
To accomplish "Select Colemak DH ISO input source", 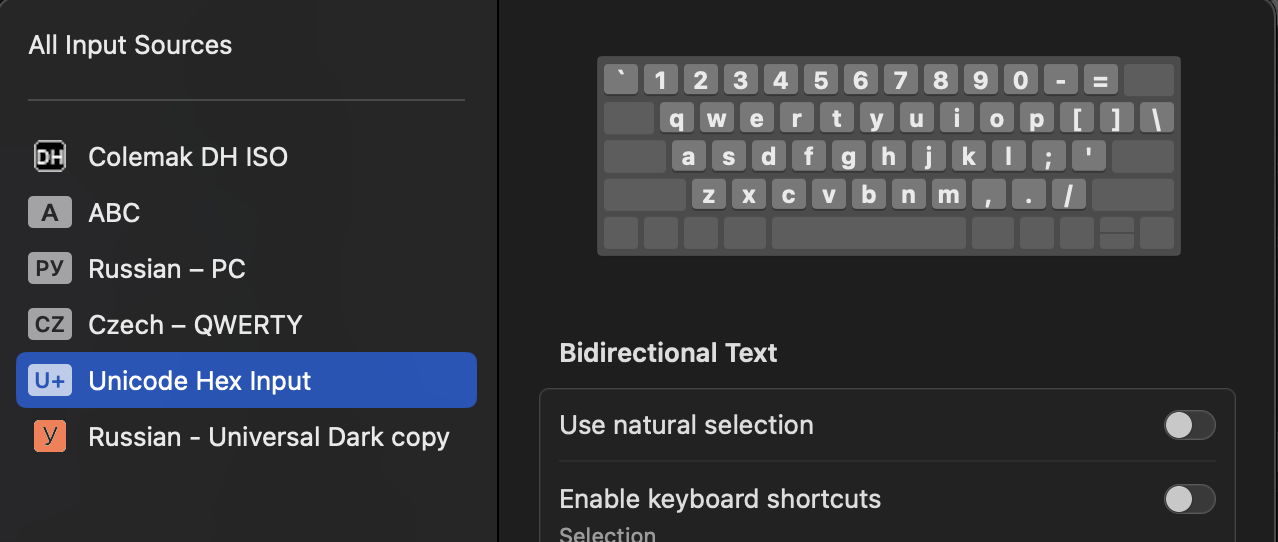I will click(x=188, y=157).
